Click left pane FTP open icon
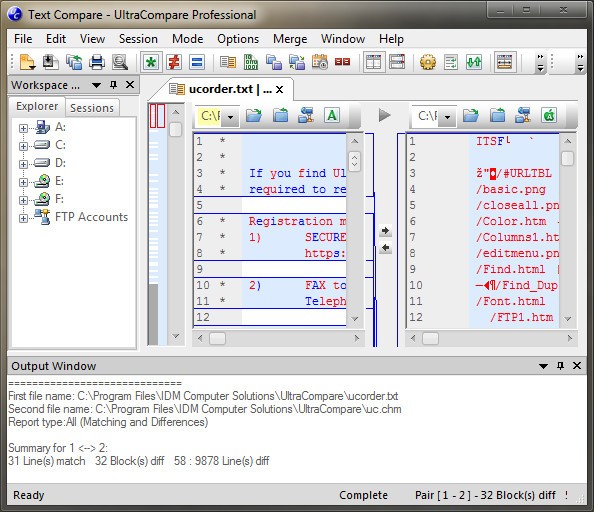 click(x=306, y=115)
